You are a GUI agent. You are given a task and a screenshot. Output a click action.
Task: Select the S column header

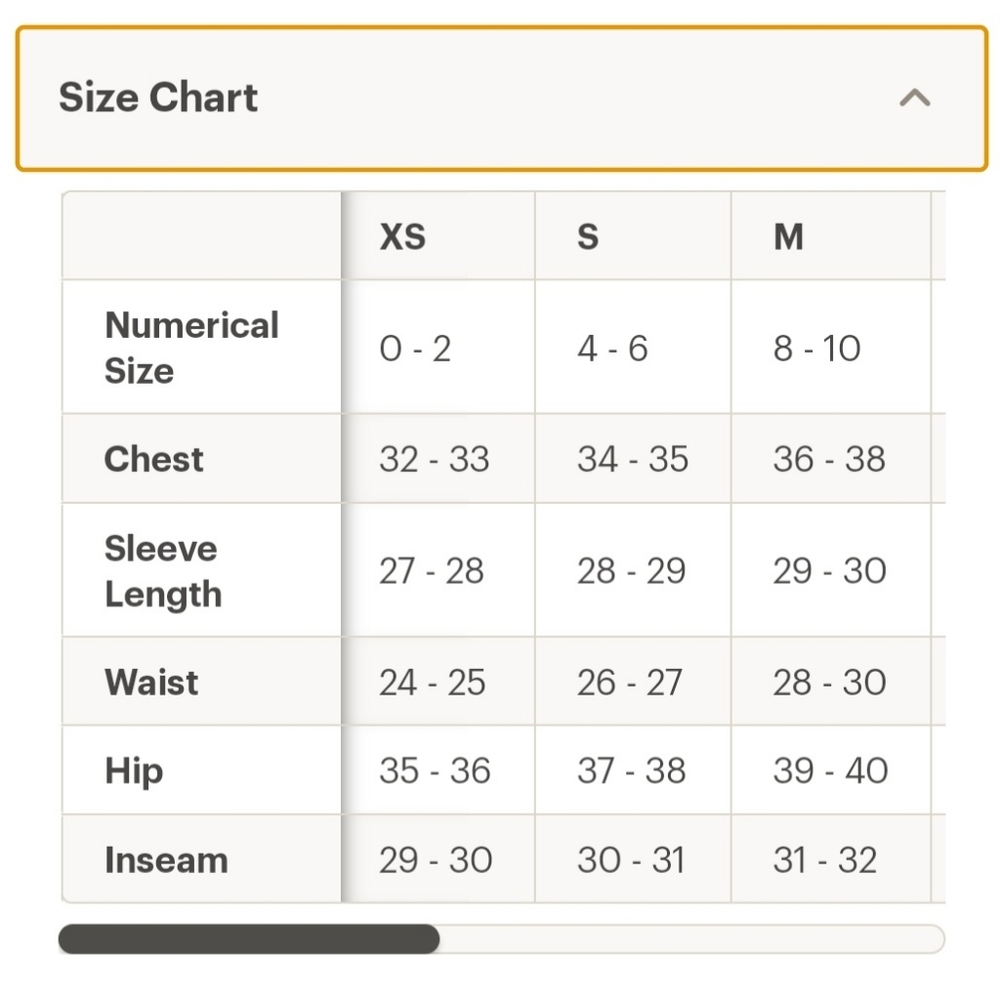tap(588, 237)
